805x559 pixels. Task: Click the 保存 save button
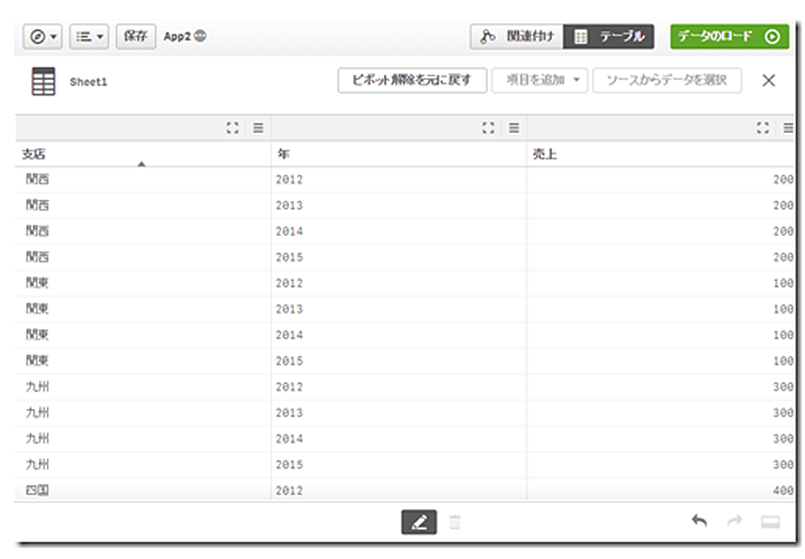click(136, 36)
